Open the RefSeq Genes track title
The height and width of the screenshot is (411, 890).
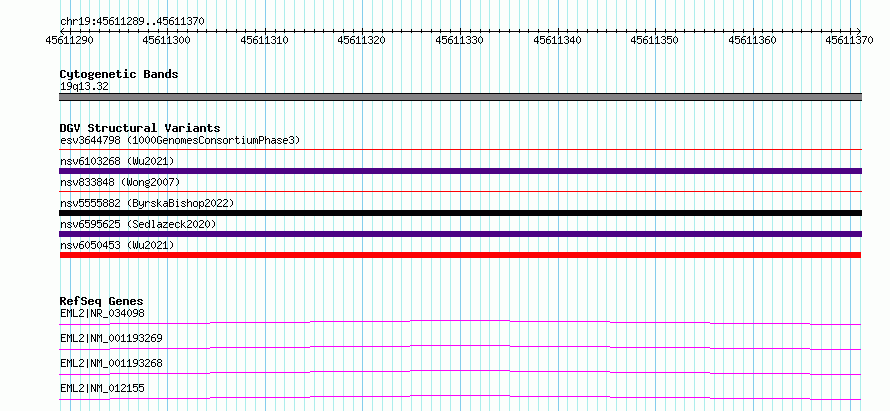102,301
